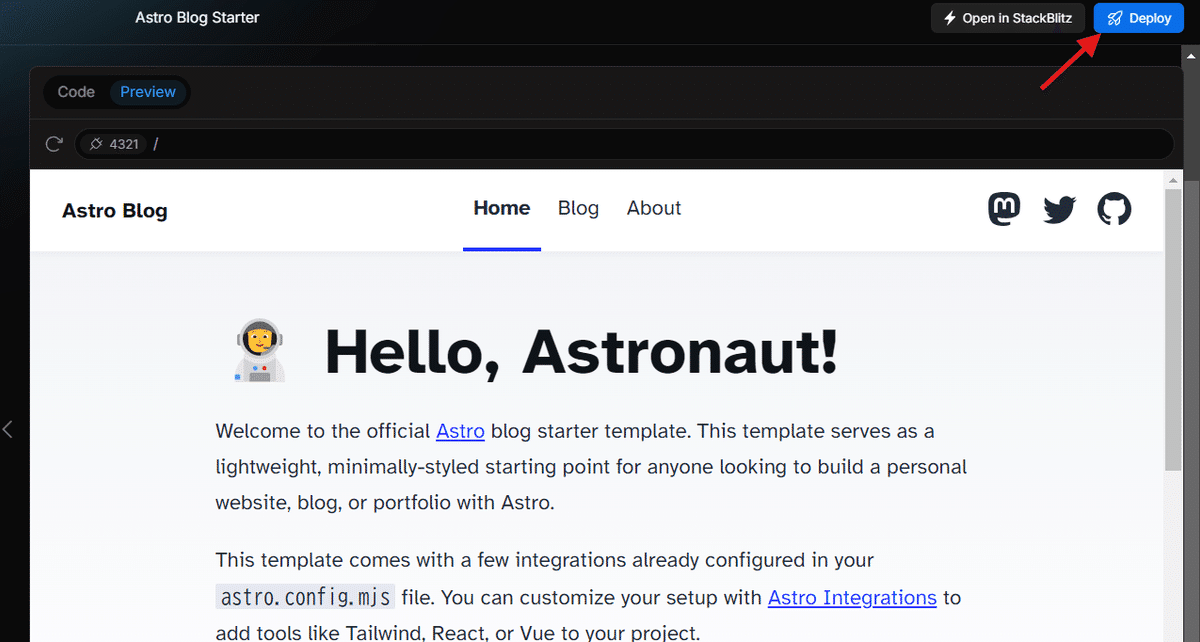Open the Astro Integrations link
This screenshot has width=1200, height=642.
tap(852, 598)
